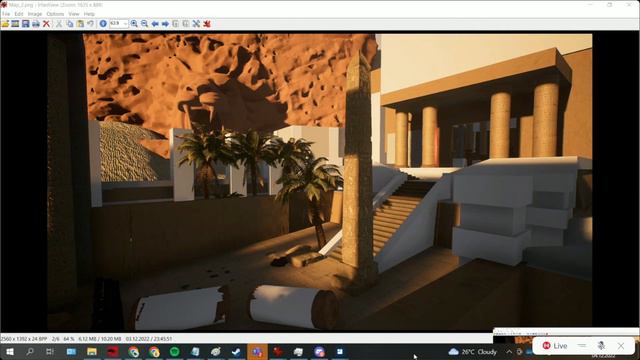Go to previous image with left arrow
The width and height of the screenshot is (640, 360).
(x=155, y=24)
